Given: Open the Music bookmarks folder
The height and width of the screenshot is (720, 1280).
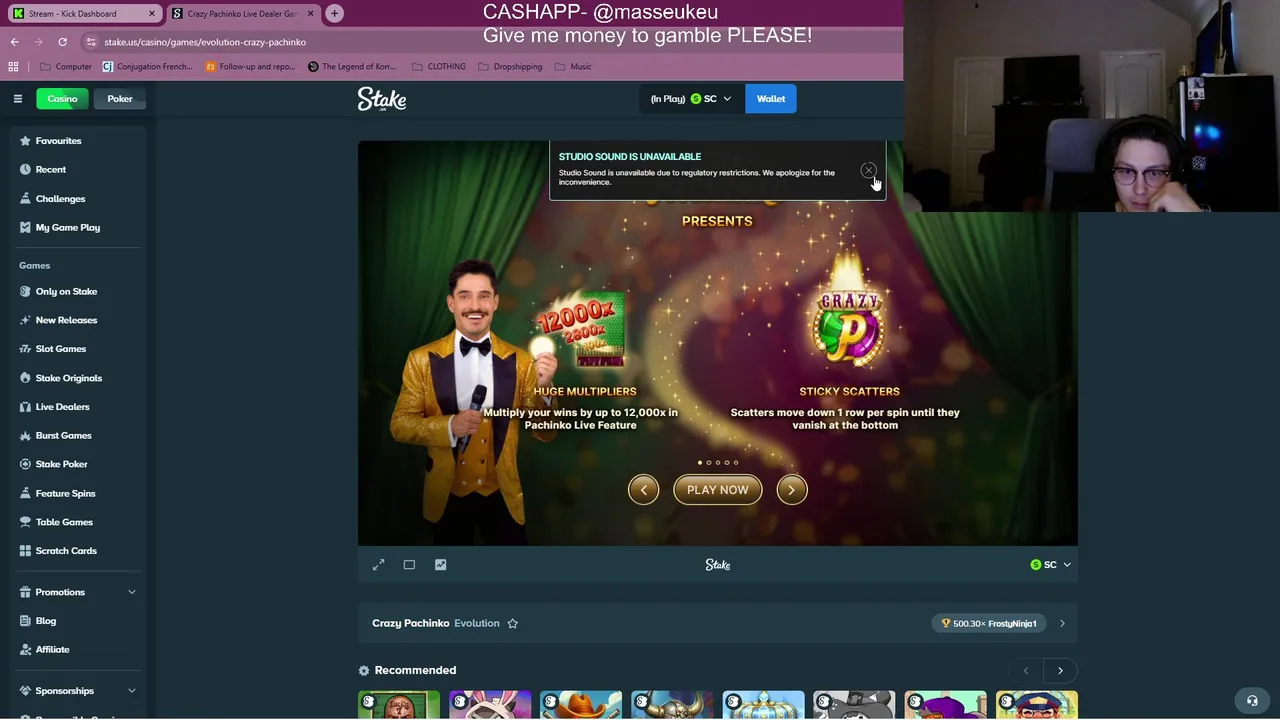Looking at the screenshot, I should point(573,67).
